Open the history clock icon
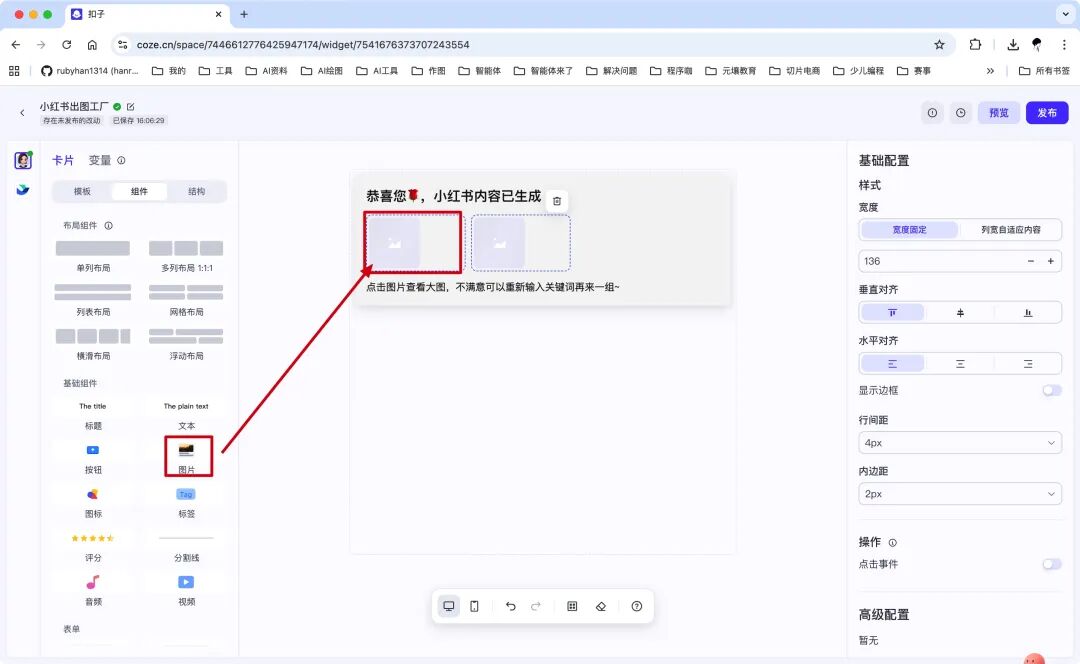The image size is (1080, 664). point(960,113)
